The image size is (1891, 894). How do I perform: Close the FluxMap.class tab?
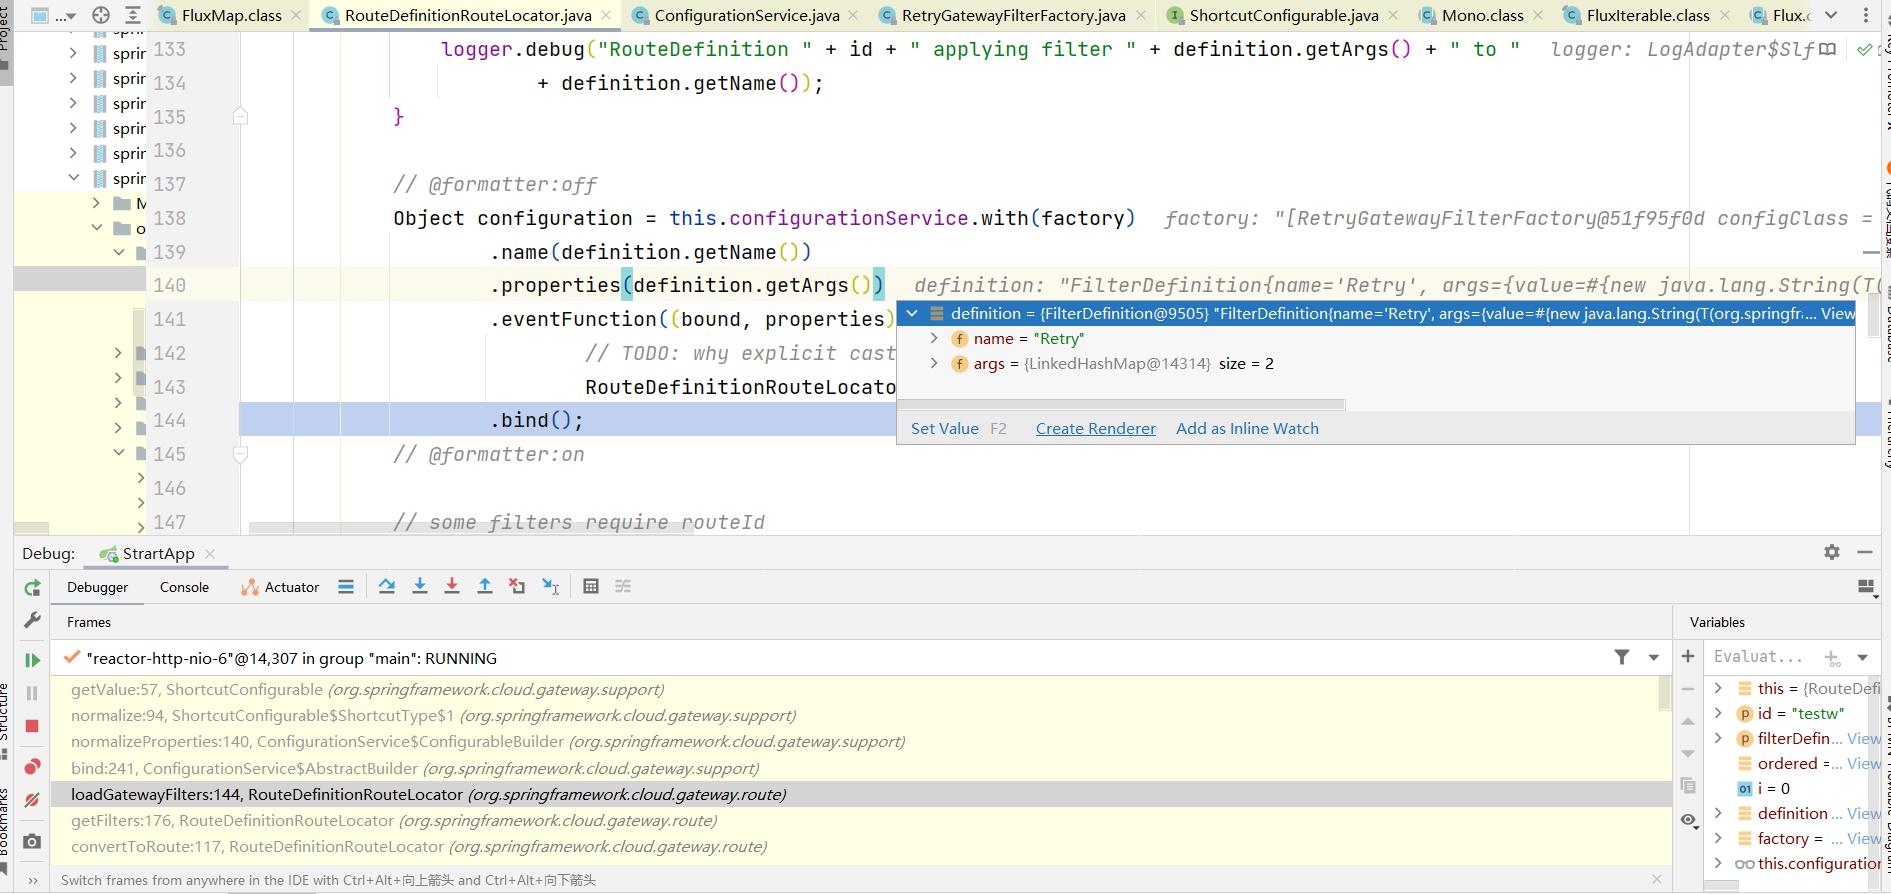[296, 16]
